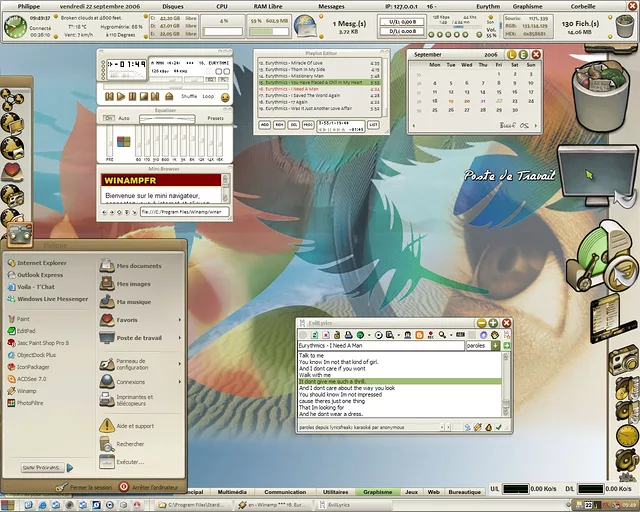The height and width of the screenshot is (512, 640).
Task: Open Aide et support help icon
Action: [x=136, y=426]
